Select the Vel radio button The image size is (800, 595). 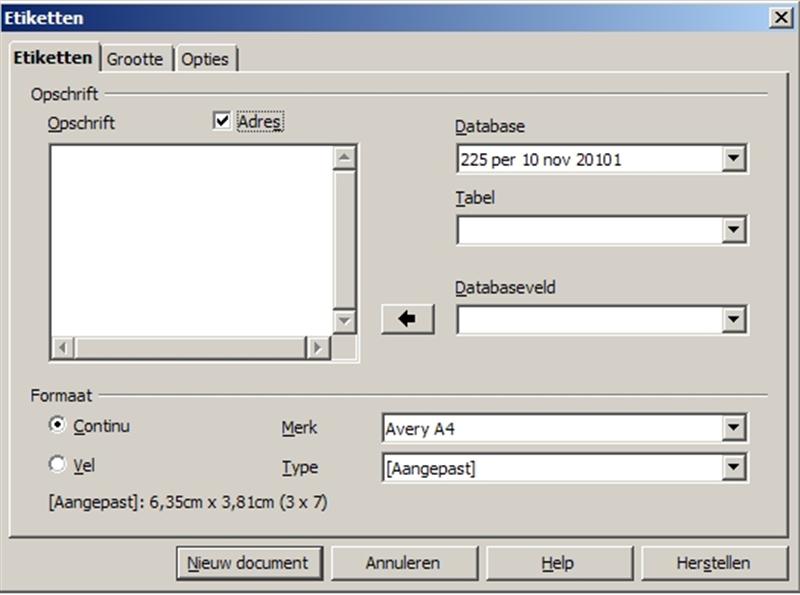[x=58, y=465]
